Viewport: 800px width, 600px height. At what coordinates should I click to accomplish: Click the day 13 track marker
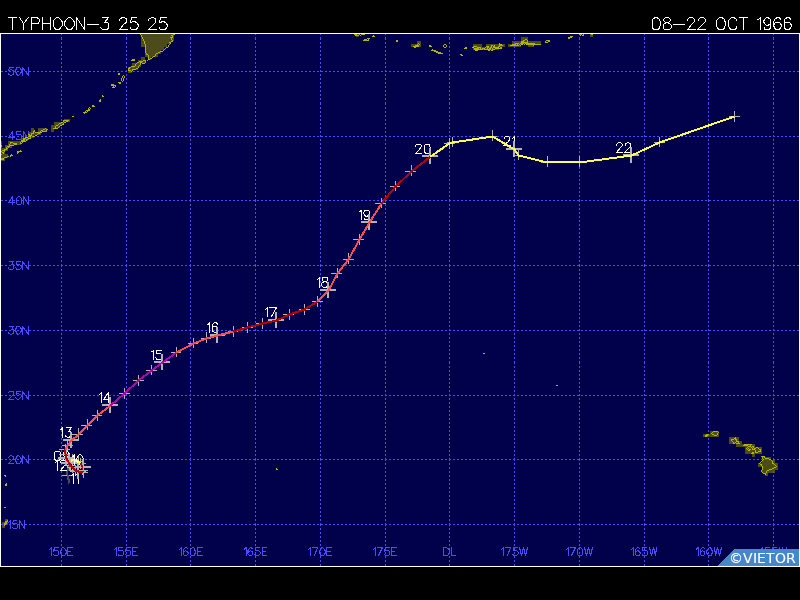click(x=70, y=443)
